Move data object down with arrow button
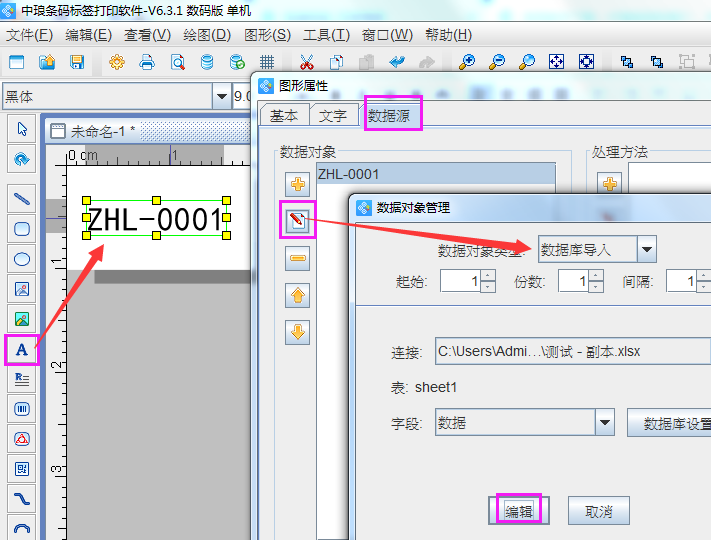This screenshot has height=540, width=711. coord(297,332)
